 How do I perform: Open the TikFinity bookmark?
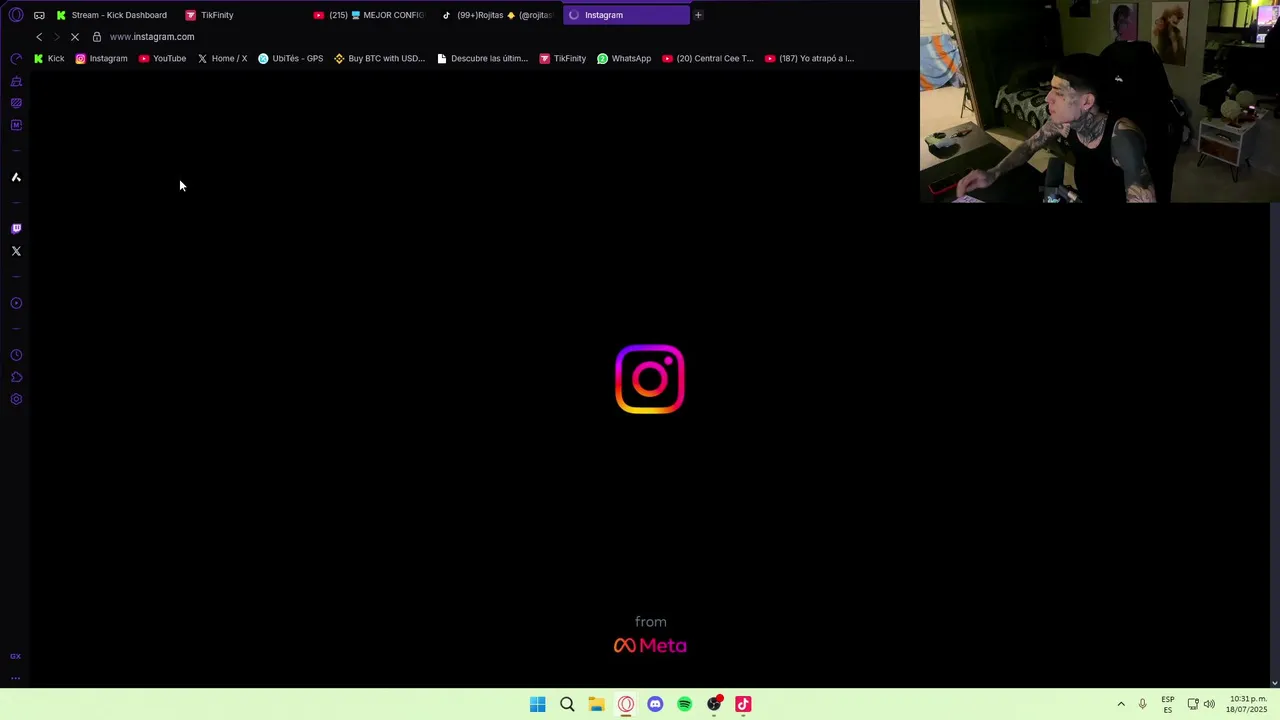pyautogui.click(x=562, y=58)
